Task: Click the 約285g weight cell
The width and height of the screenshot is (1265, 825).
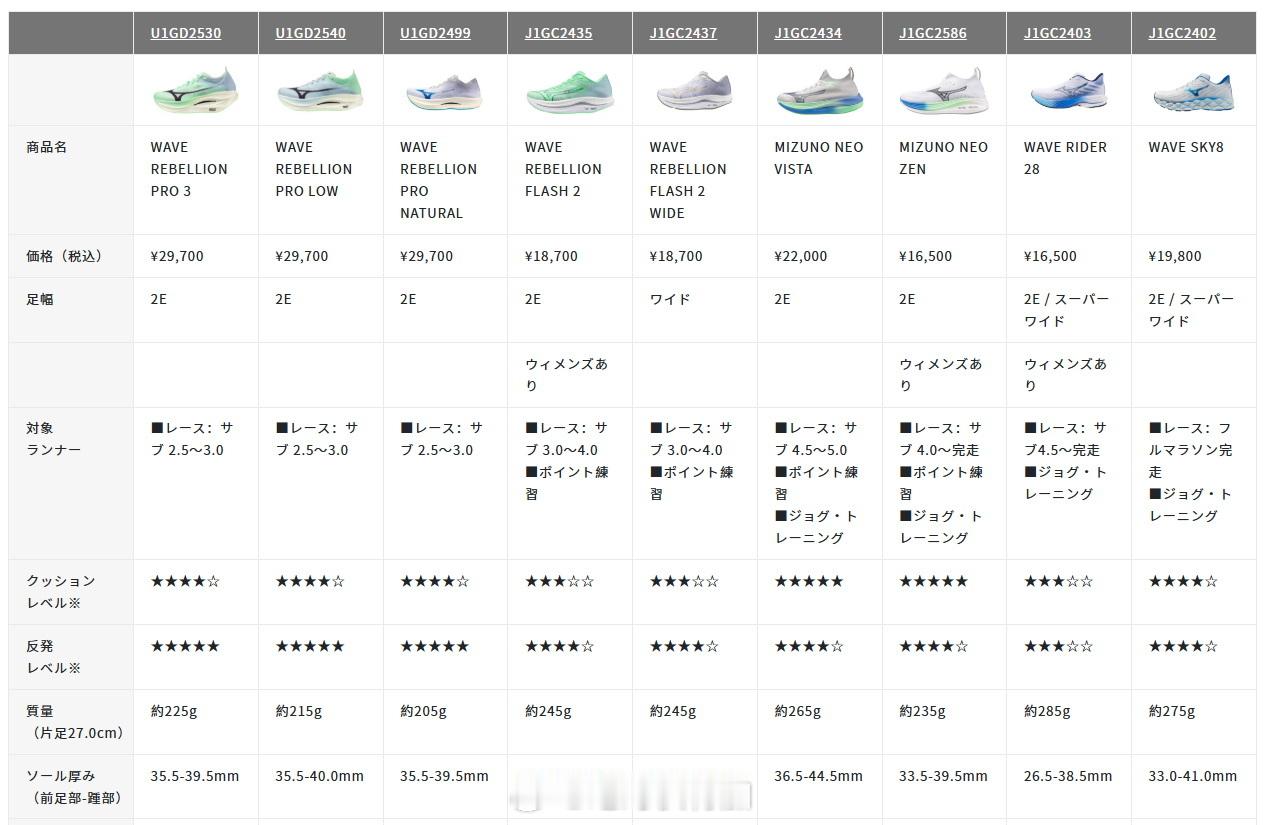Action: pos(1069,722)
